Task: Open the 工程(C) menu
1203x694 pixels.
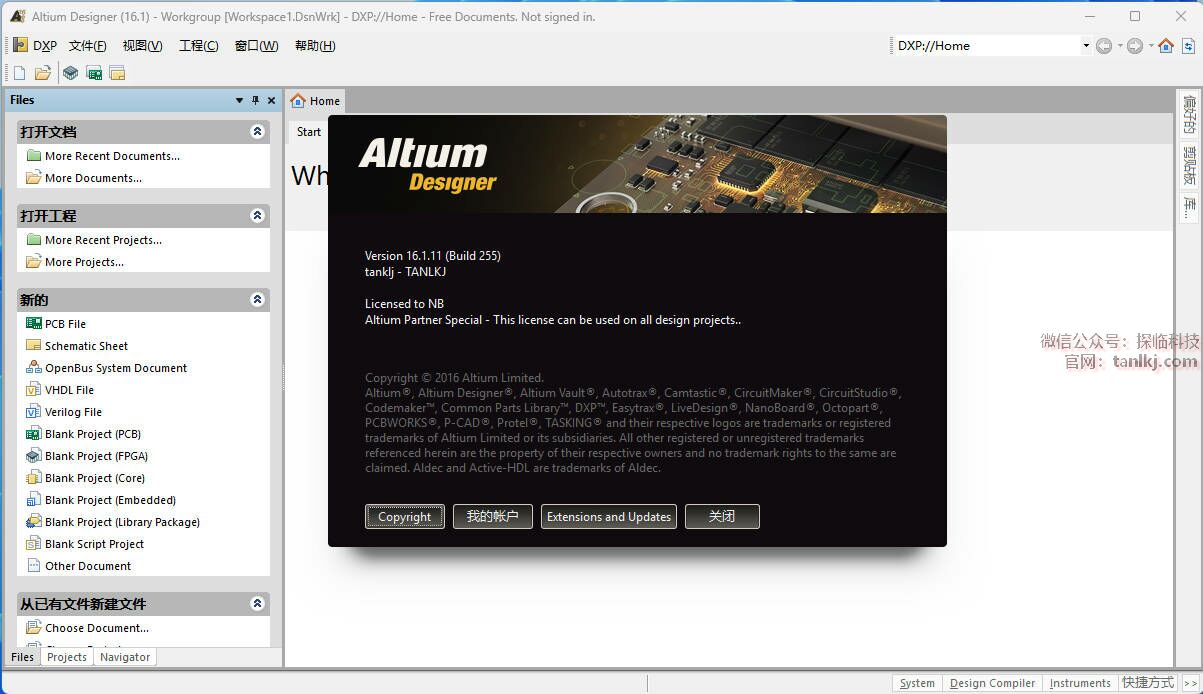Action: click(198, 46)
